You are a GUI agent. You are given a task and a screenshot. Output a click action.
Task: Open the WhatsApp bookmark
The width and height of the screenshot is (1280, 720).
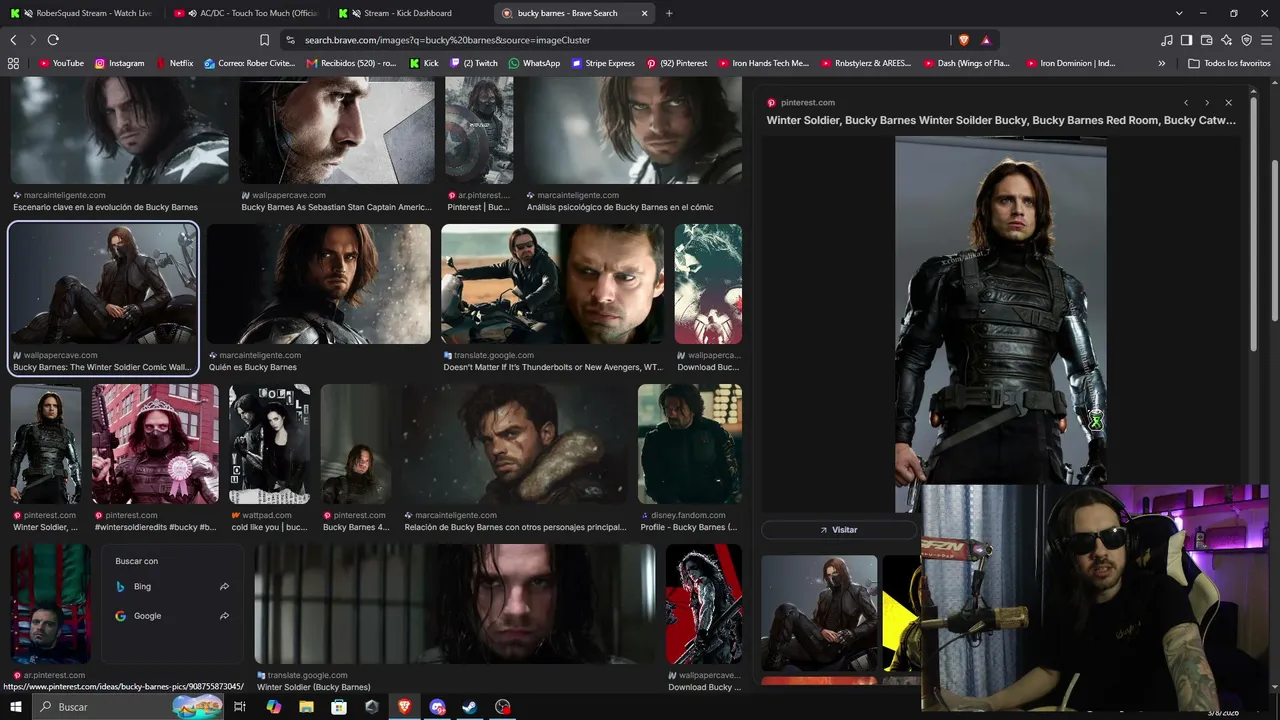pyautogui.click(x=534, y=63)
